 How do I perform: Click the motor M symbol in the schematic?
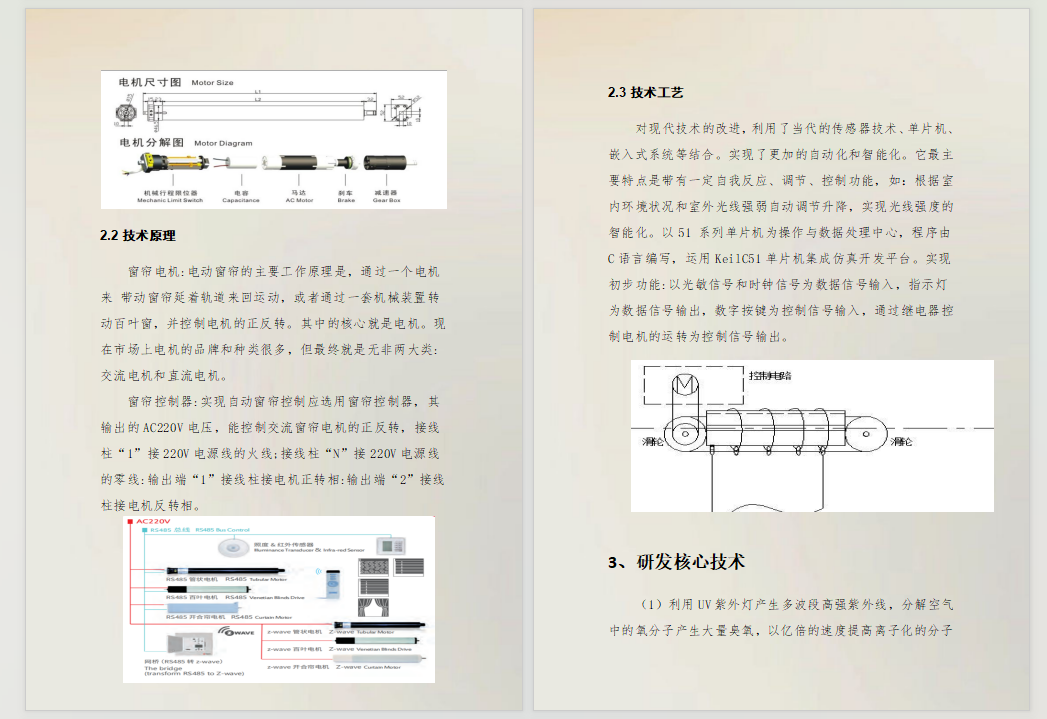tap(685, 385)
